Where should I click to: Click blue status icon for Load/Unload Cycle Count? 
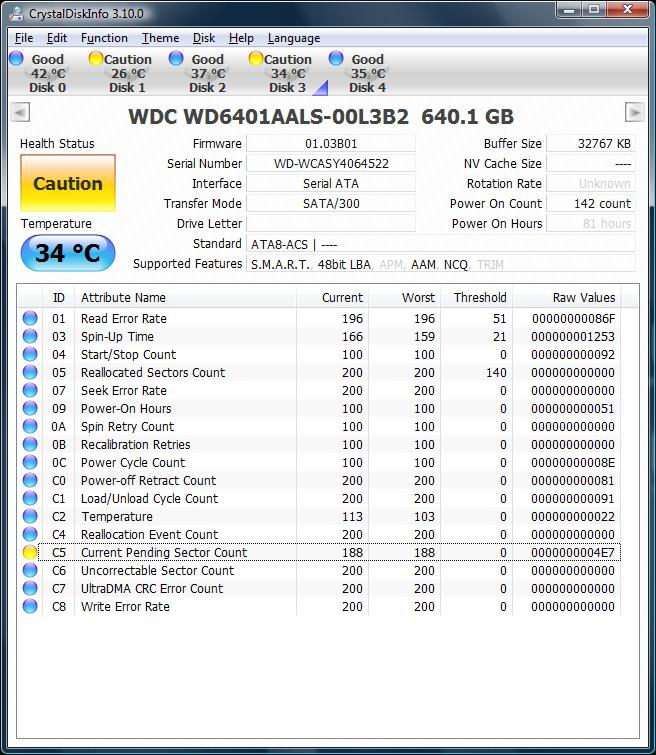[x=30, y=498]
